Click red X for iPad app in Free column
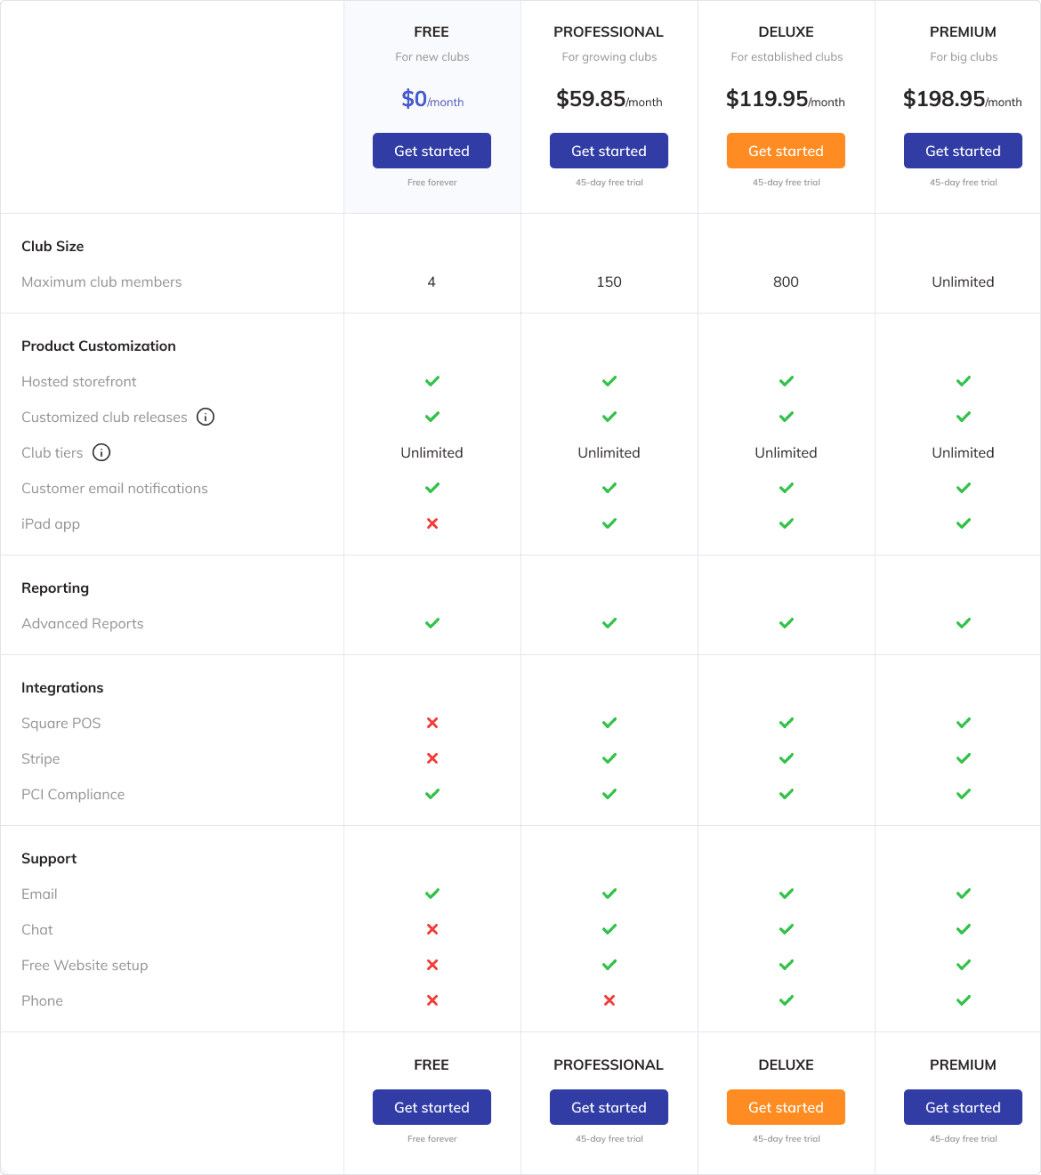Screen dimensions: 1041x1175 (432, 524)
